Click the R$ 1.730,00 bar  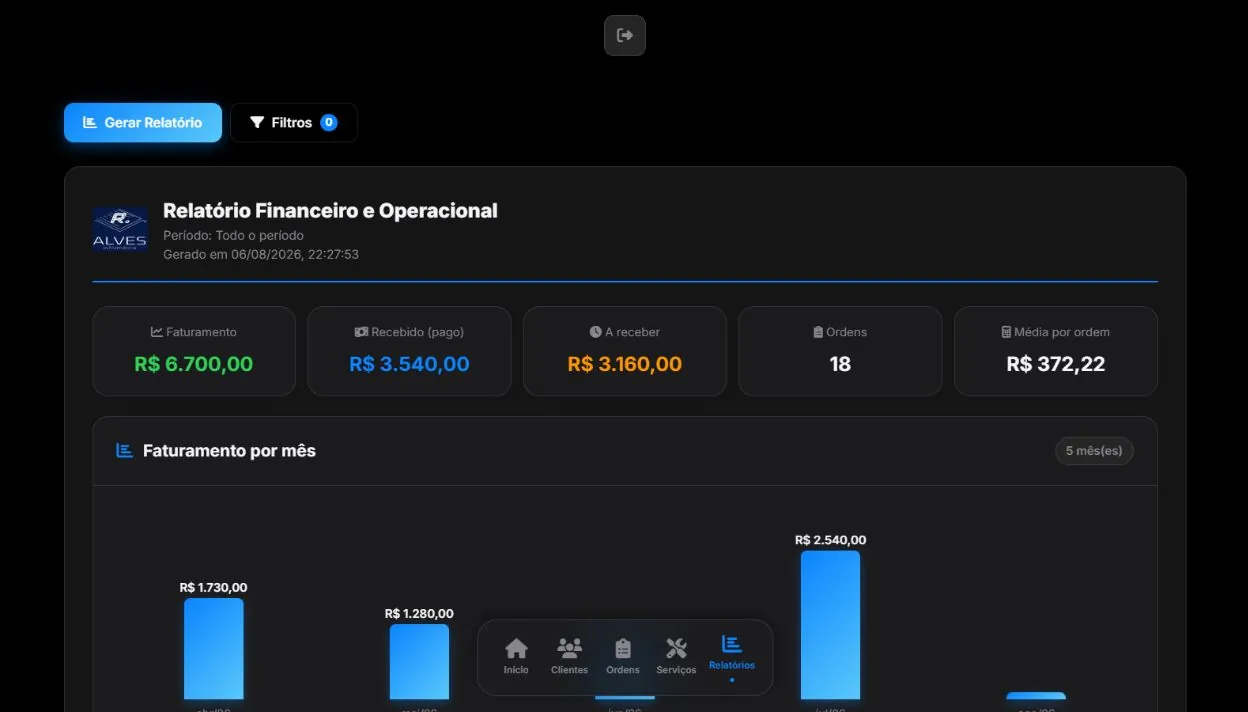coord(214,649)
